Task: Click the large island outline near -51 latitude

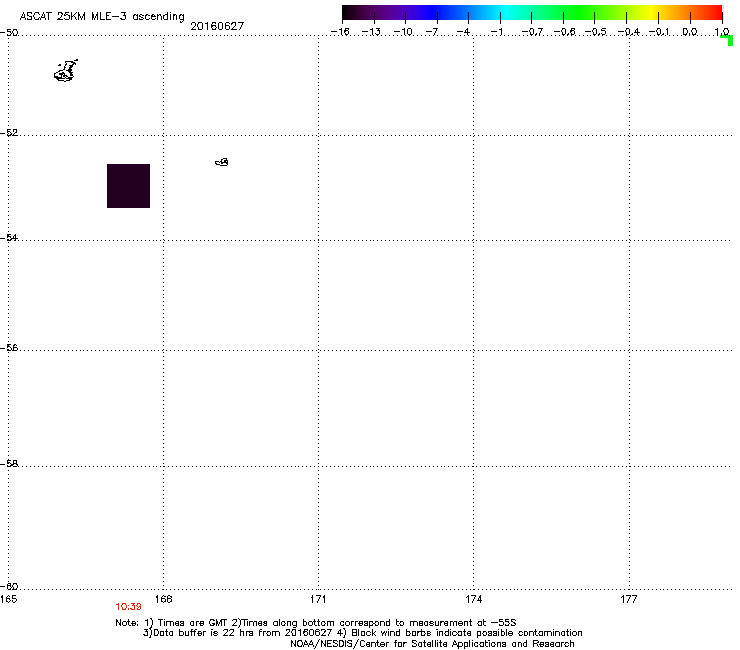Action: [x=66, y=71]
